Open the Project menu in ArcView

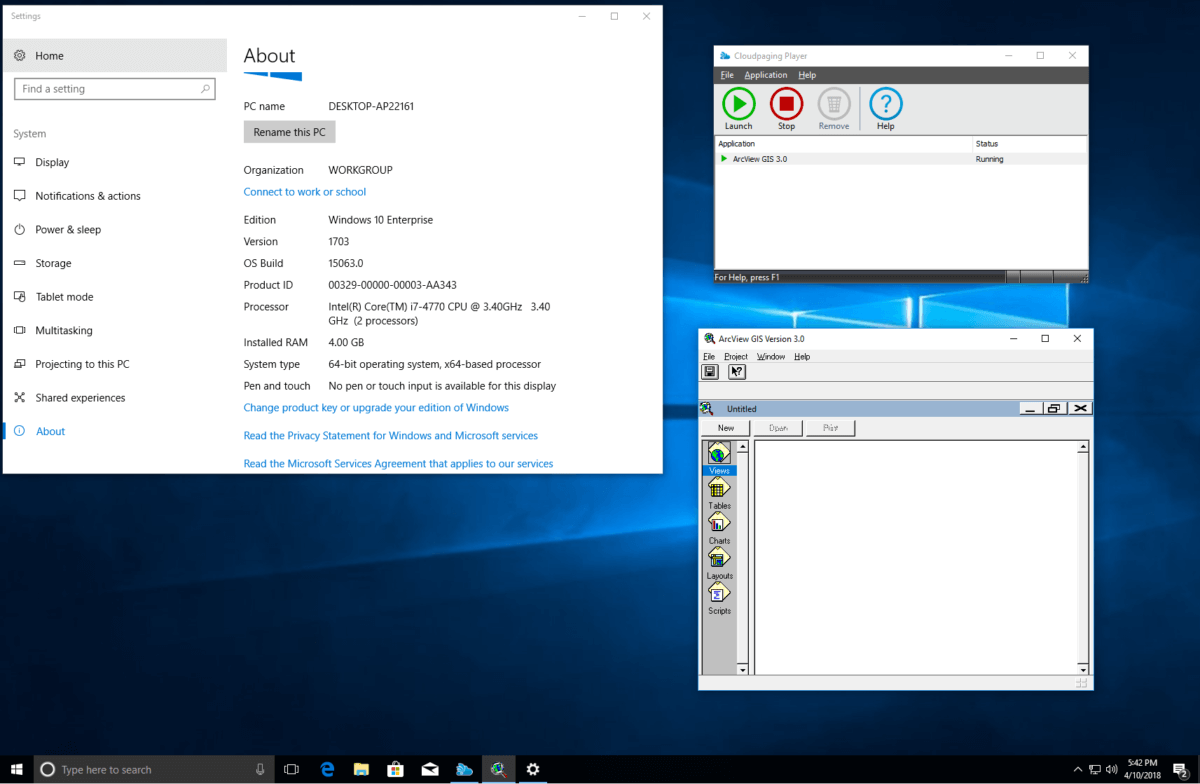[x=736, y=356]
